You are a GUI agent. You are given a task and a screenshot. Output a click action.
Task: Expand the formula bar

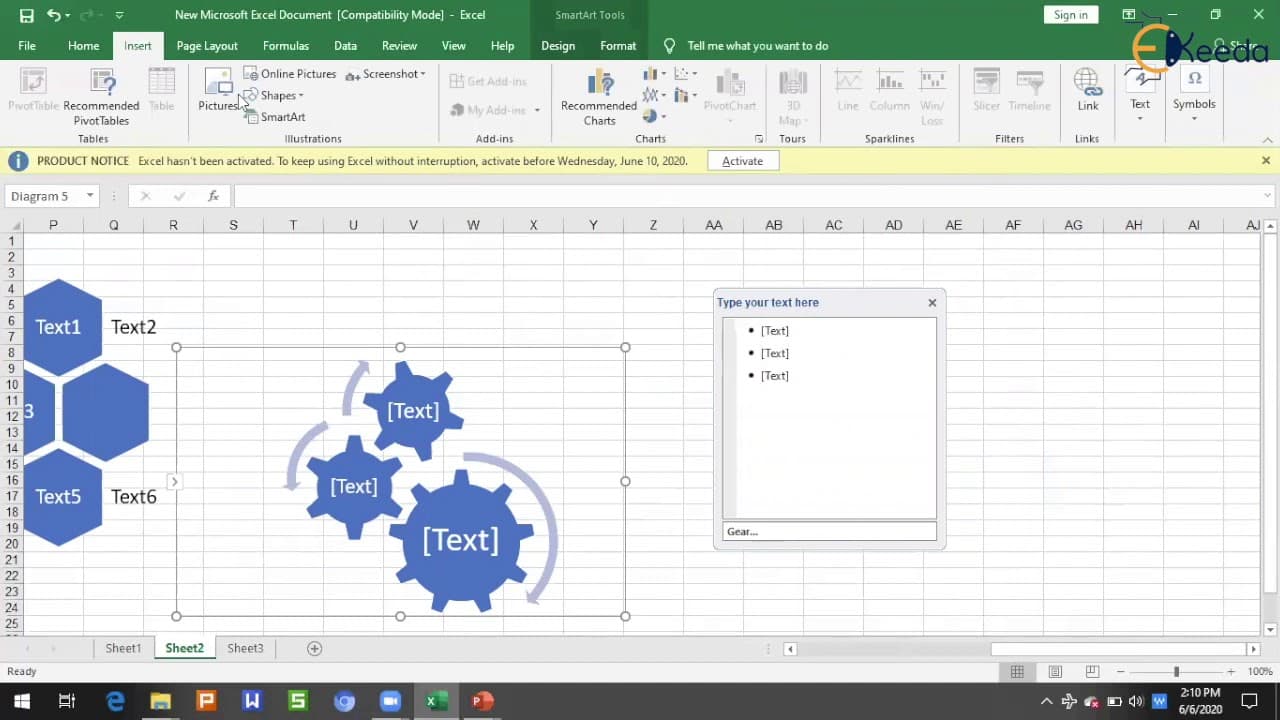pyautogui.click(x=1268, y=196)
